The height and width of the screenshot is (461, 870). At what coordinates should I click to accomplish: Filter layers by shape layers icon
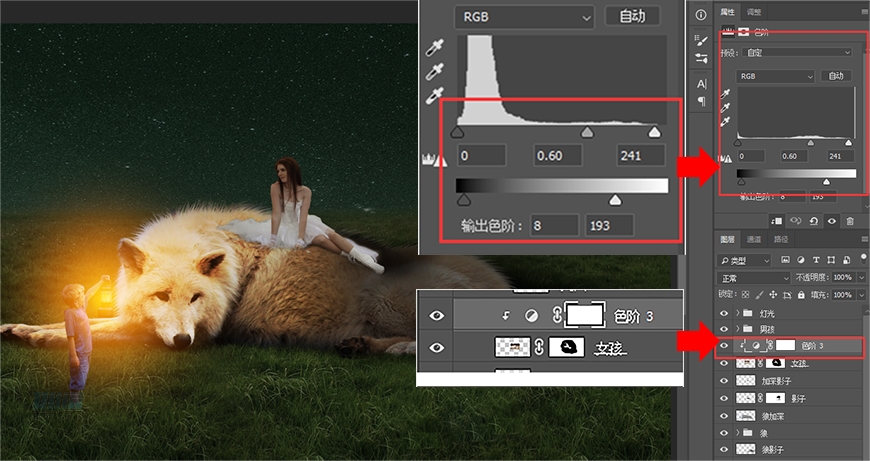831,260
